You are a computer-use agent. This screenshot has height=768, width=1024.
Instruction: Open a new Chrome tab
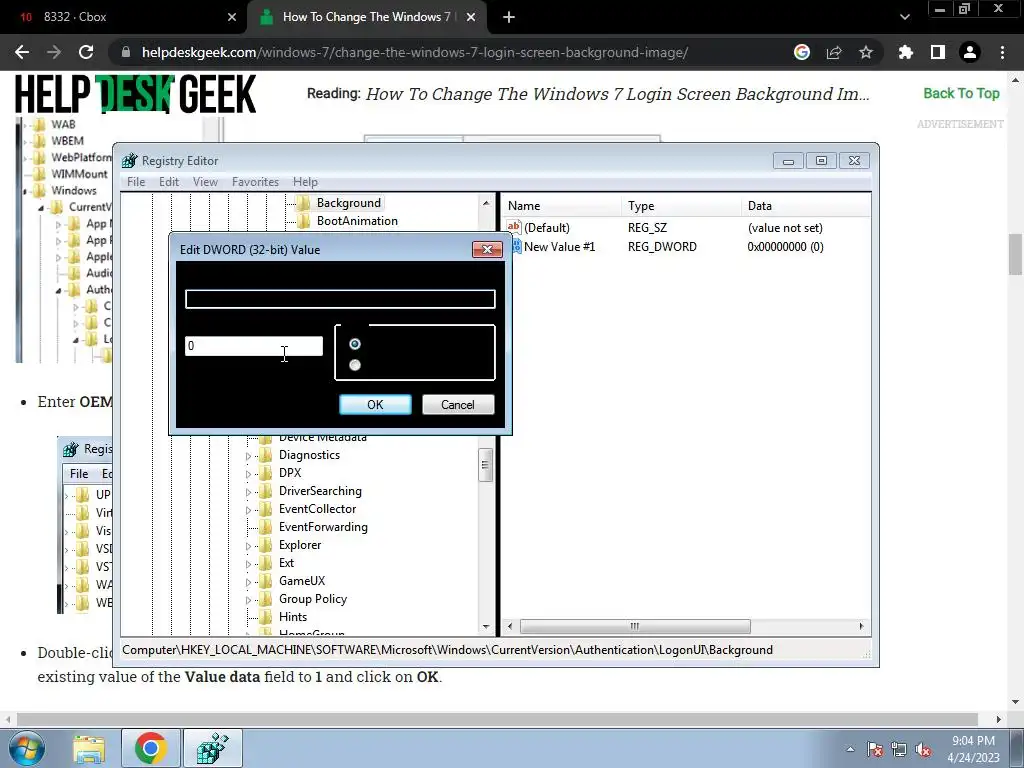click(509, 17)
